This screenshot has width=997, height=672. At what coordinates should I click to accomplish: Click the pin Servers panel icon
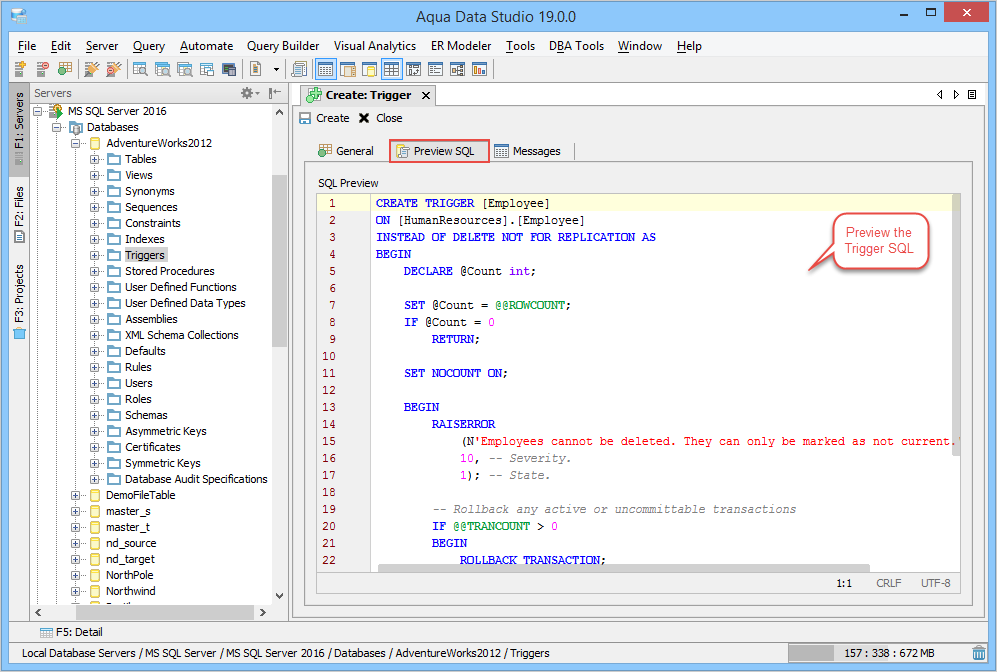coord(275,93)
